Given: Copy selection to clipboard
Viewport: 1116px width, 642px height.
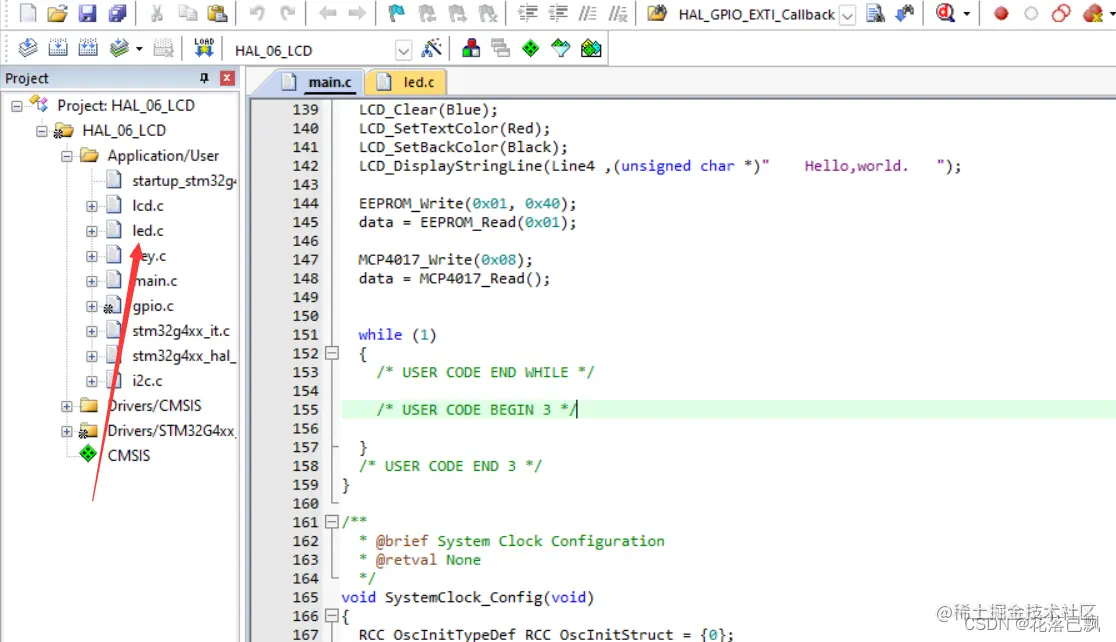Looking at the screenshot, I should (187, 14).
